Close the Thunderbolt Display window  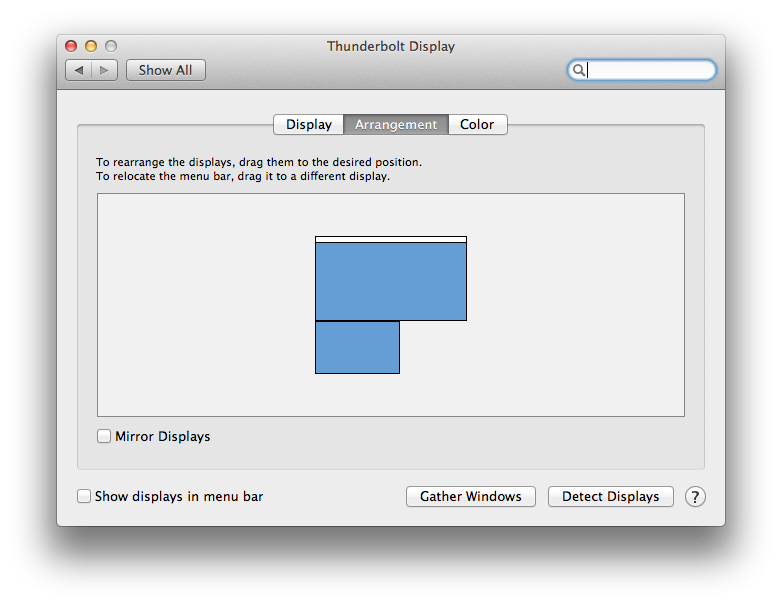[x=71, y=46]
